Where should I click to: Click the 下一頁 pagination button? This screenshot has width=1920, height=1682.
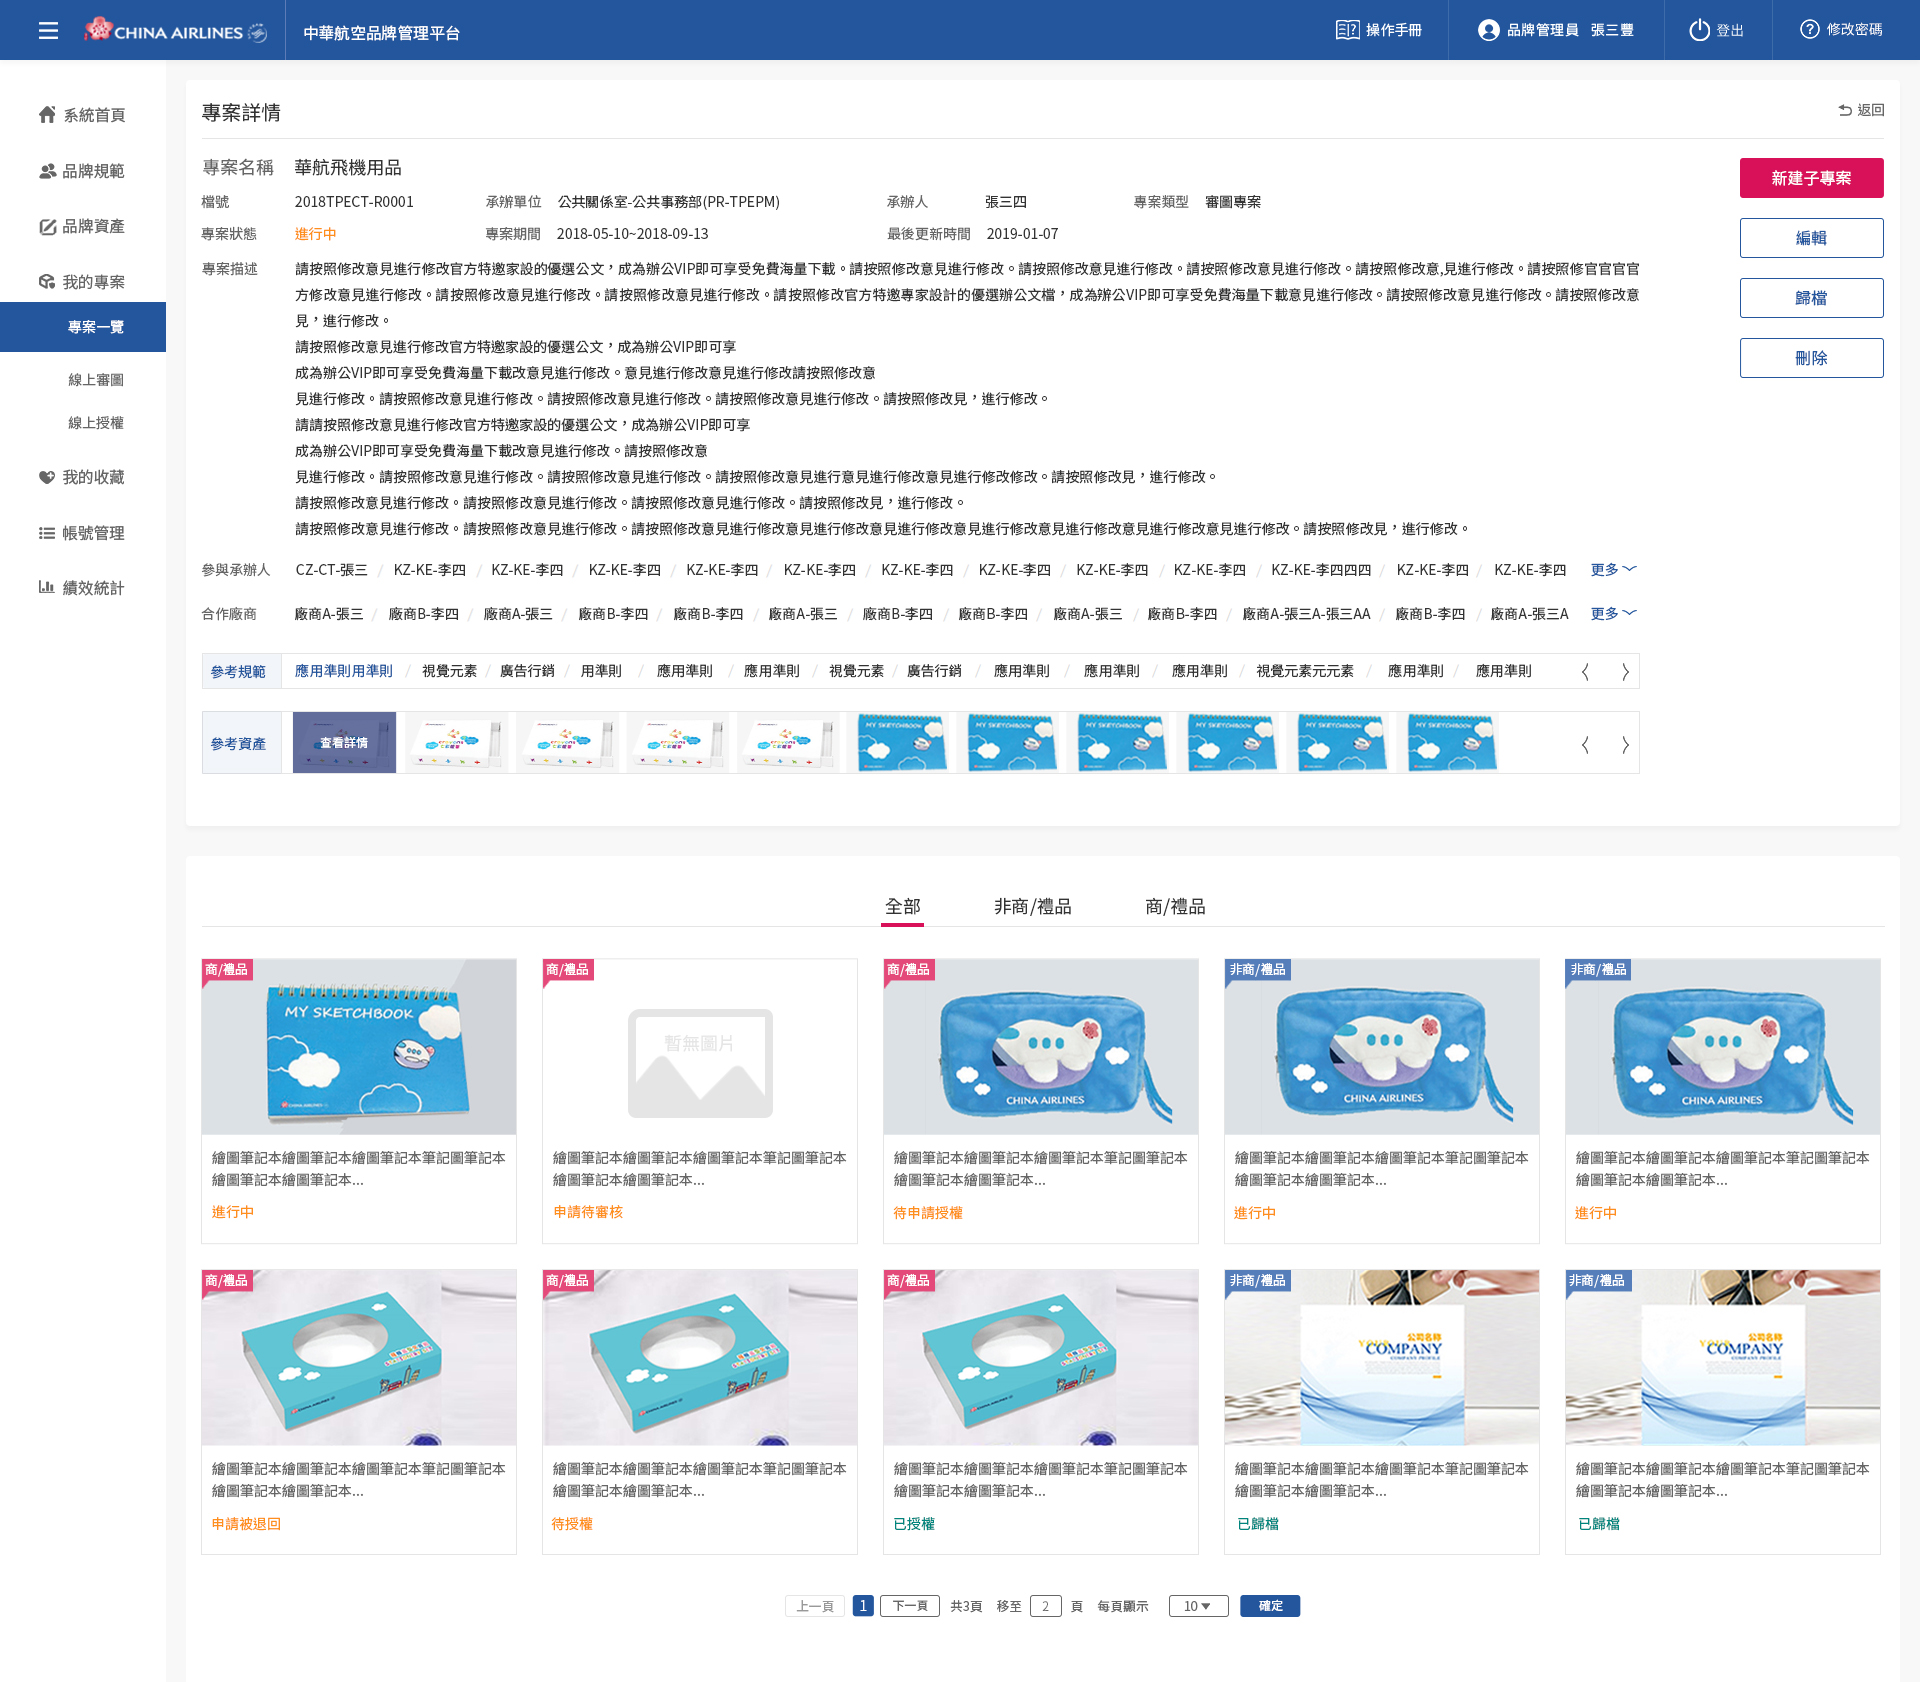pyautogui.click(x=910, y=1606)
